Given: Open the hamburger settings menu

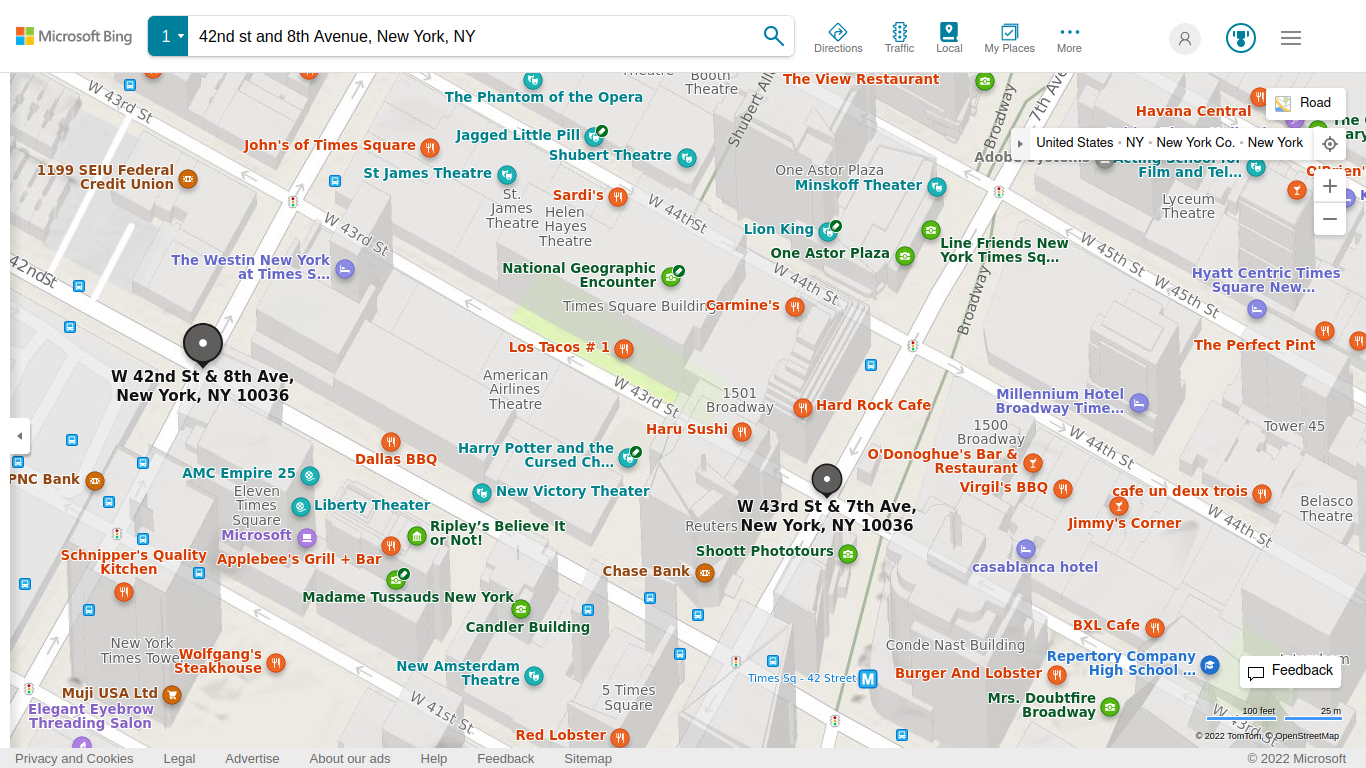Looking at the screenshot, I should pyautogui.click(x=1291, y=38).
